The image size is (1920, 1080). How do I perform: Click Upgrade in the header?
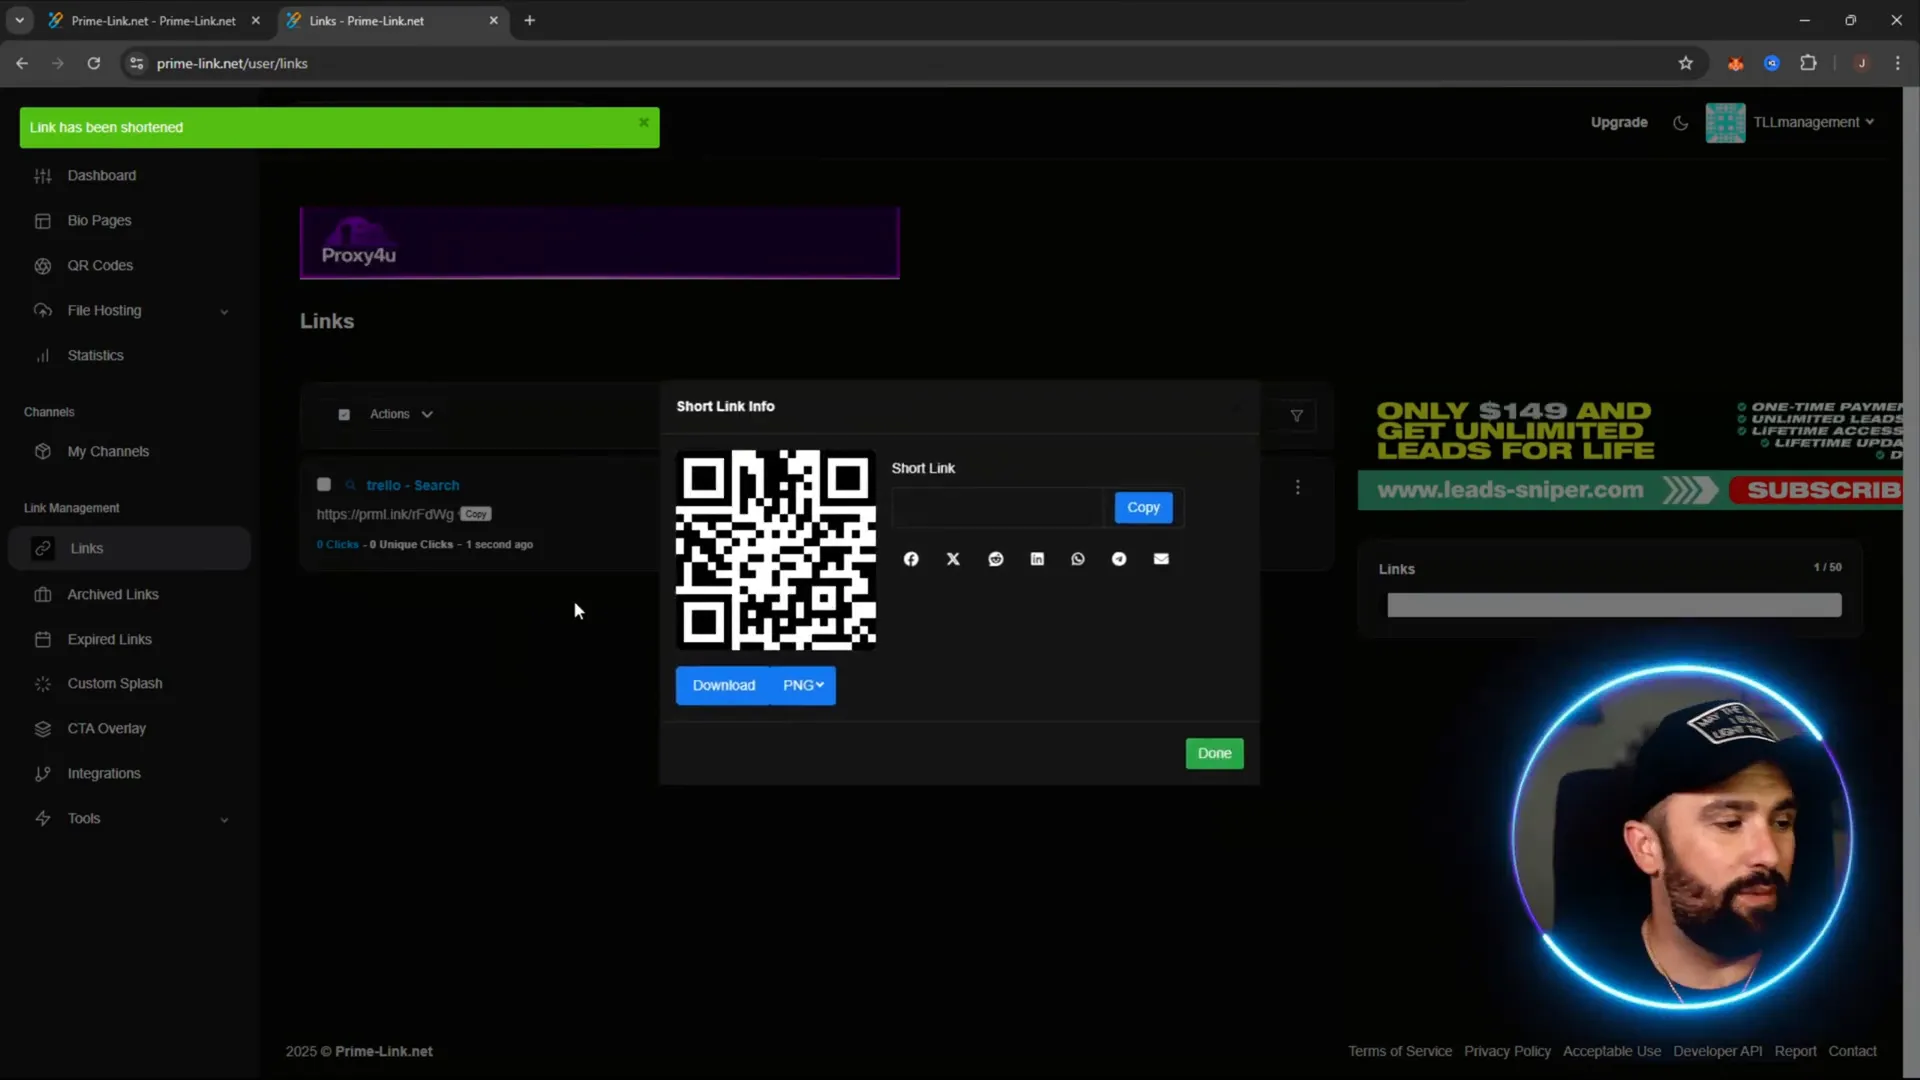1619,122
